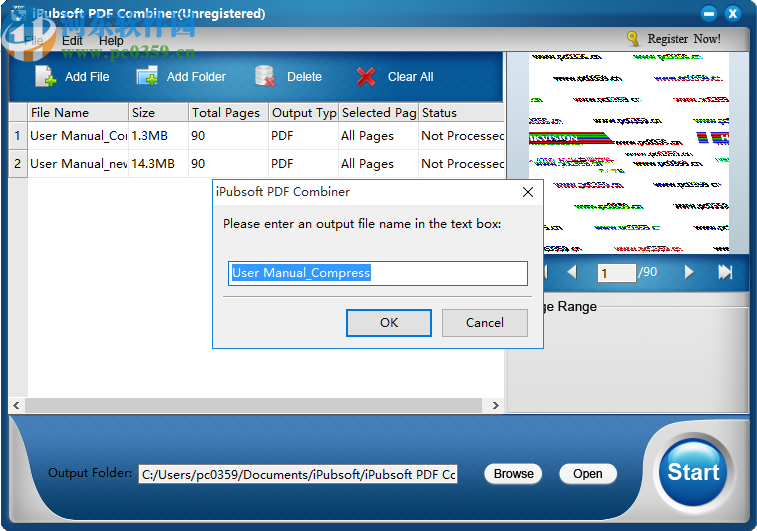Image resolution: width=757 pixels, height=531 pixels.
Task: Click the Output Folder path field
Action: [298, 474]
